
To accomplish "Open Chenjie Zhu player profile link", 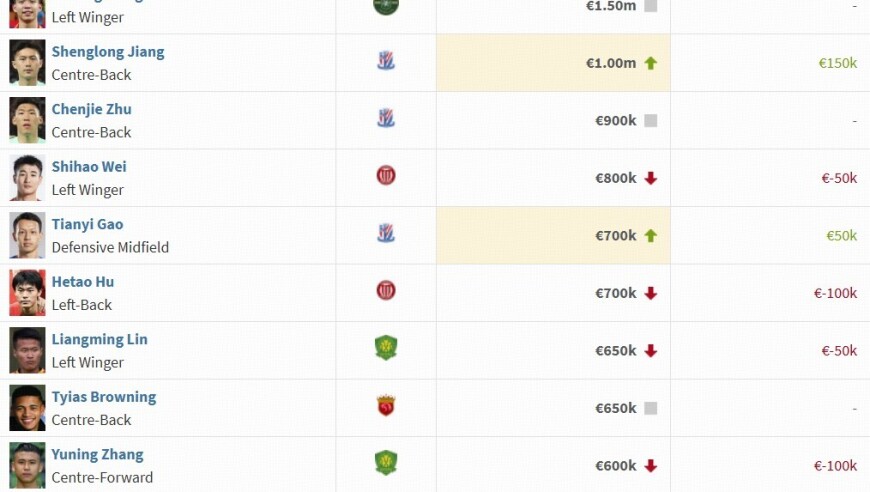I will pyautogui.click(x=91, y=109).
